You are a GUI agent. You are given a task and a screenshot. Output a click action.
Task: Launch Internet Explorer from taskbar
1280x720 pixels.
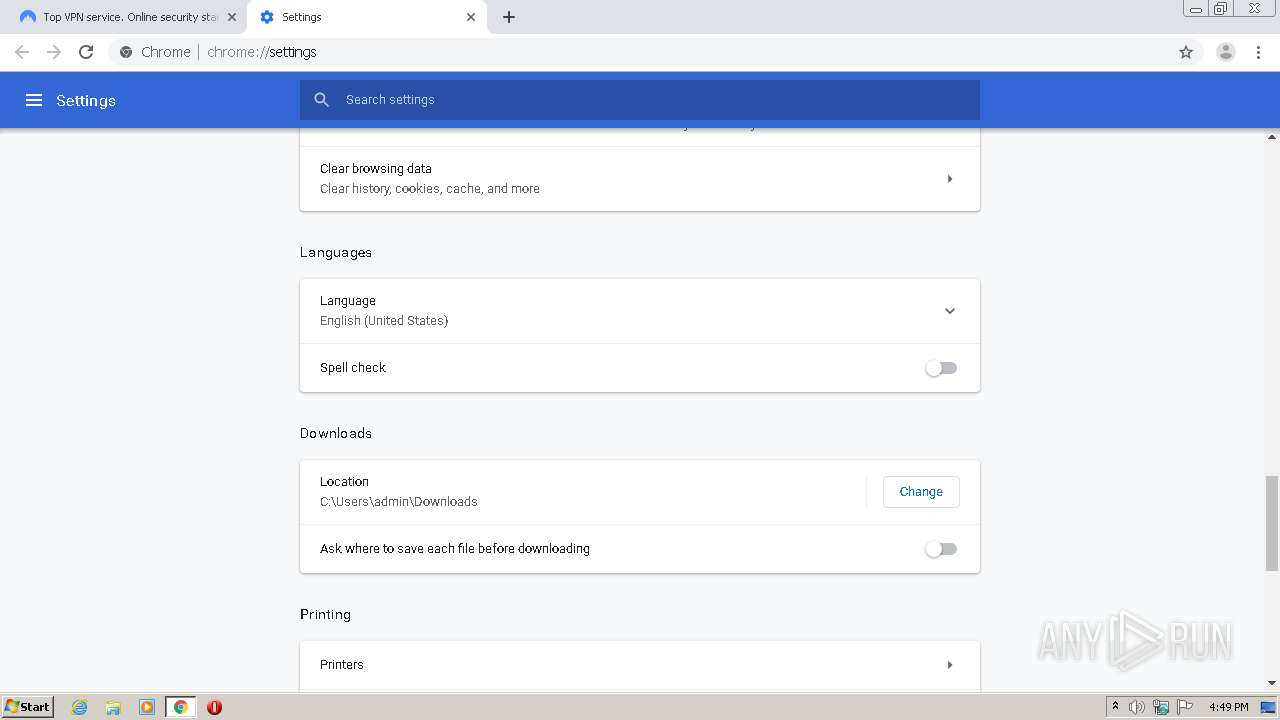point(80,707)
